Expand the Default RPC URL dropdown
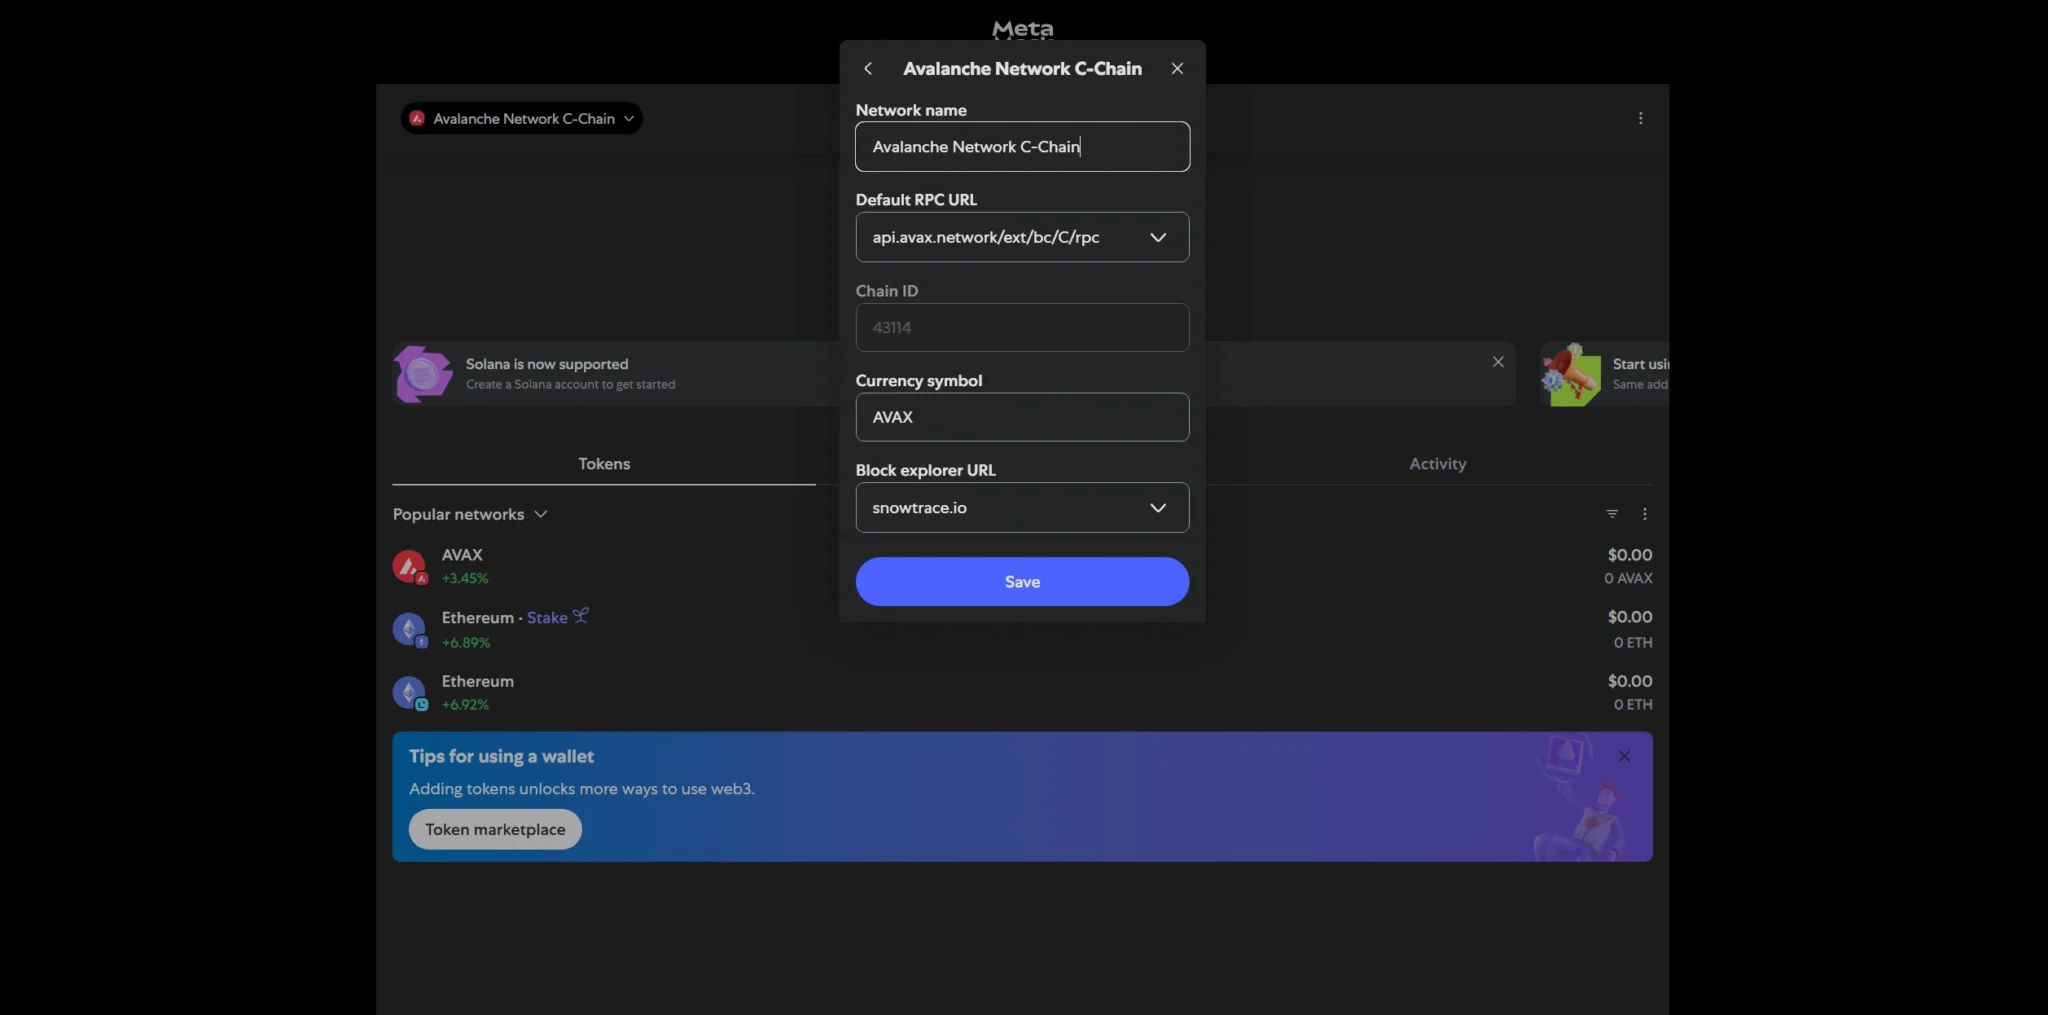This screenshot has height=1015, width=2048. 1157,238
